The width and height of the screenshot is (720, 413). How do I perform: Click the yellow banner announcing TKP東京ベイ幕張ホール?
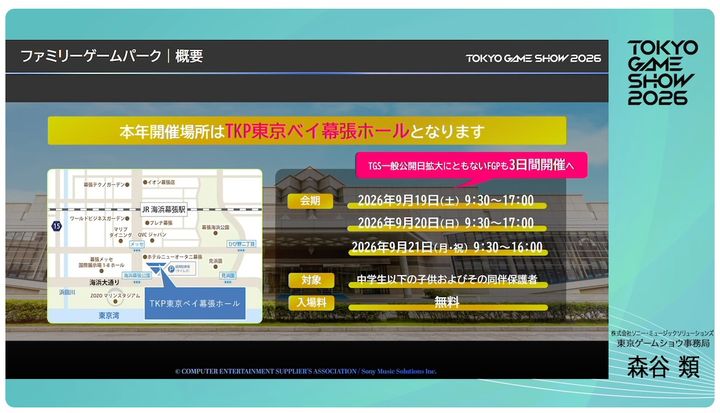[307, 131]
